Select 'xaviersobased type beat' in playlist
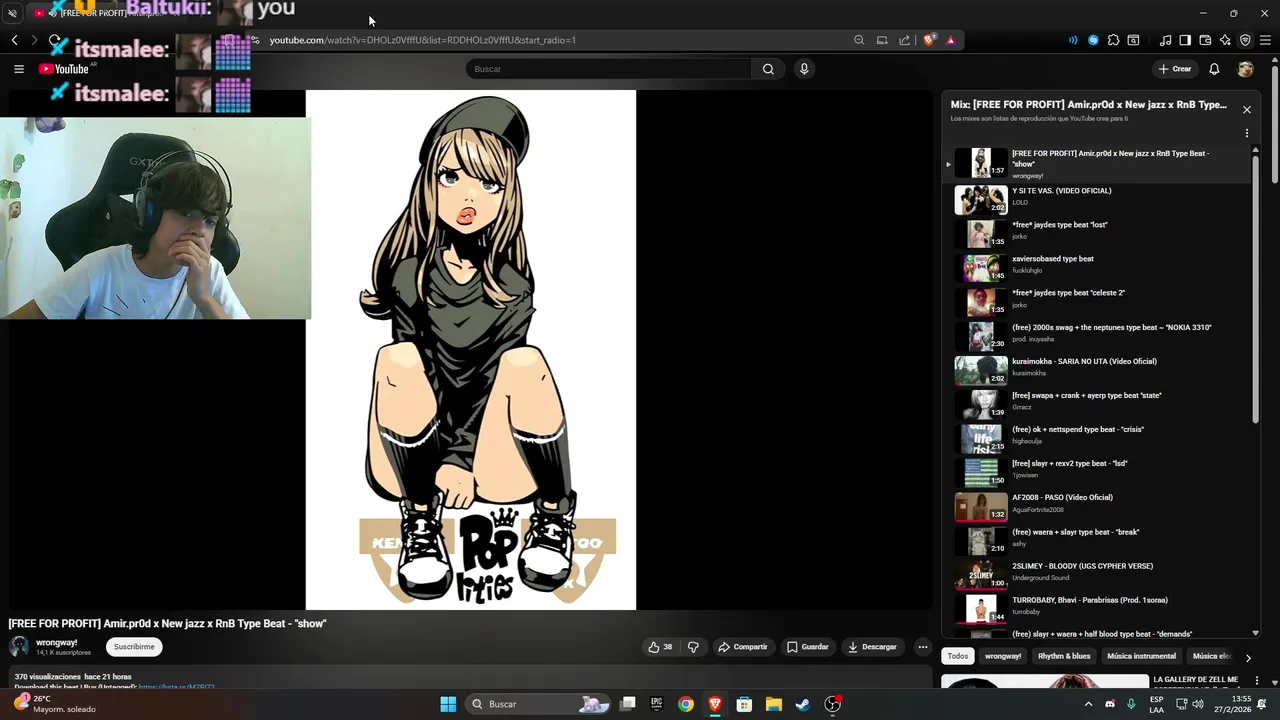1280x720 pixels. click(x=1097, y=268)
